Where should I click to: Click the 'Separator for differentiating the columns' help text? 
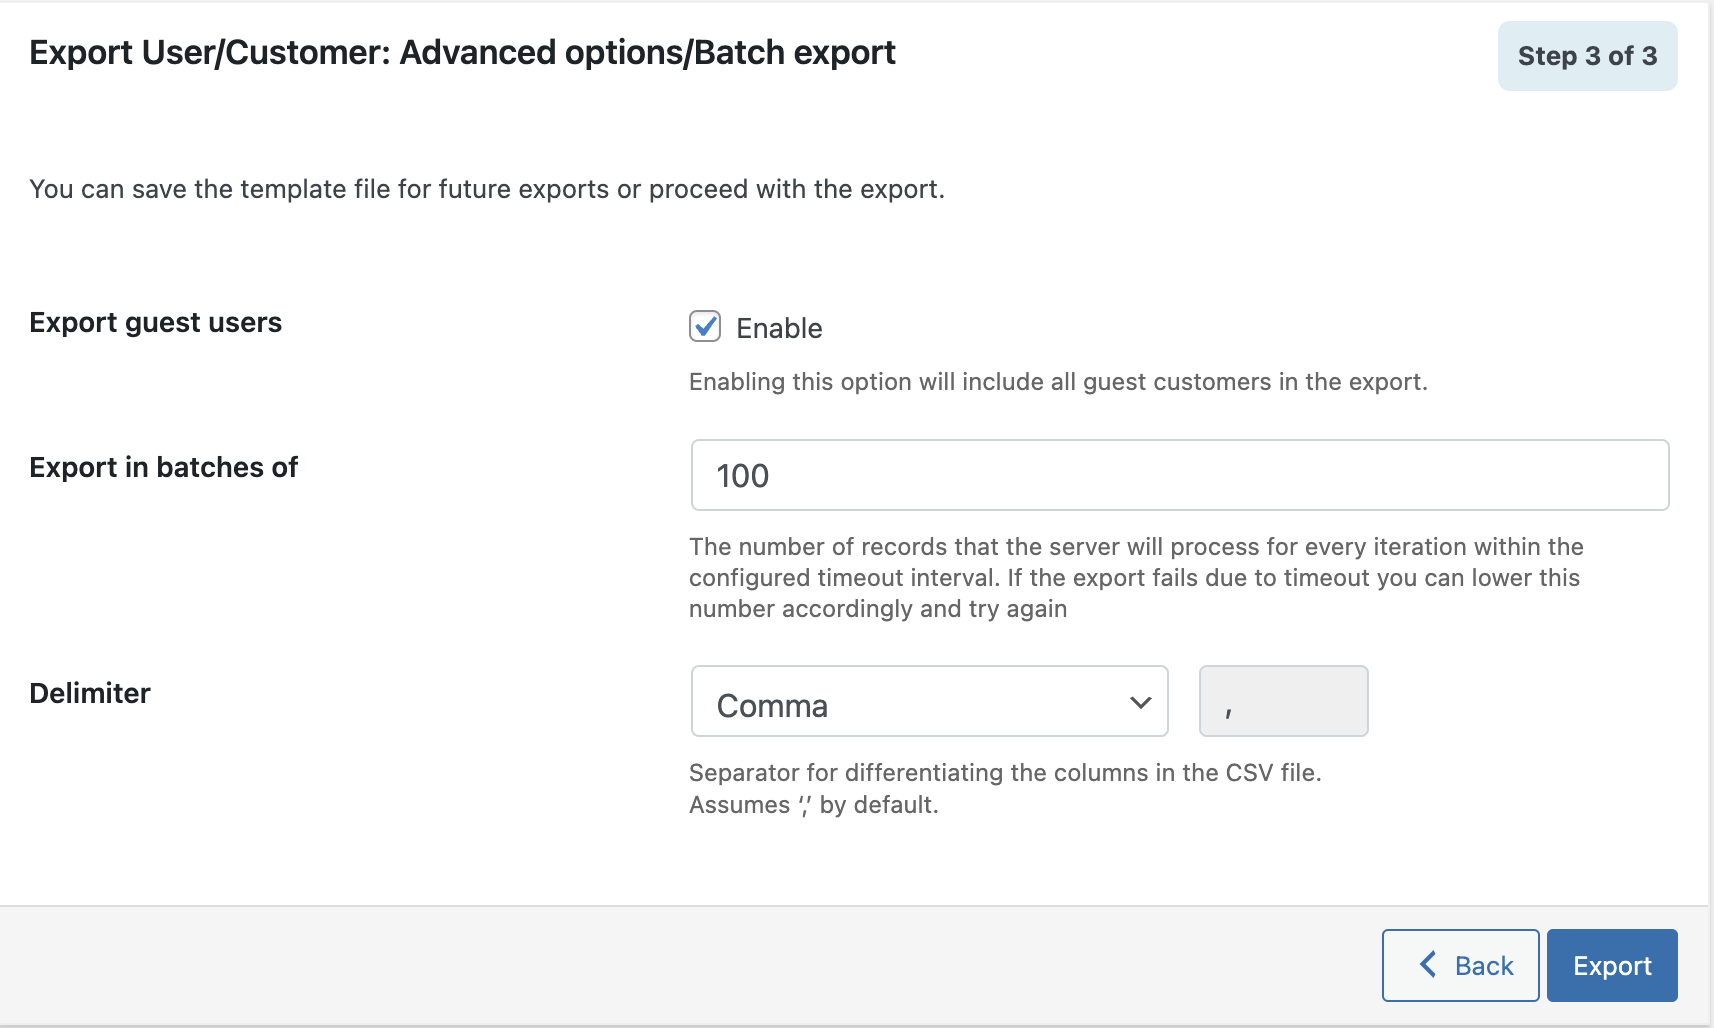[x=1005, y=788]
